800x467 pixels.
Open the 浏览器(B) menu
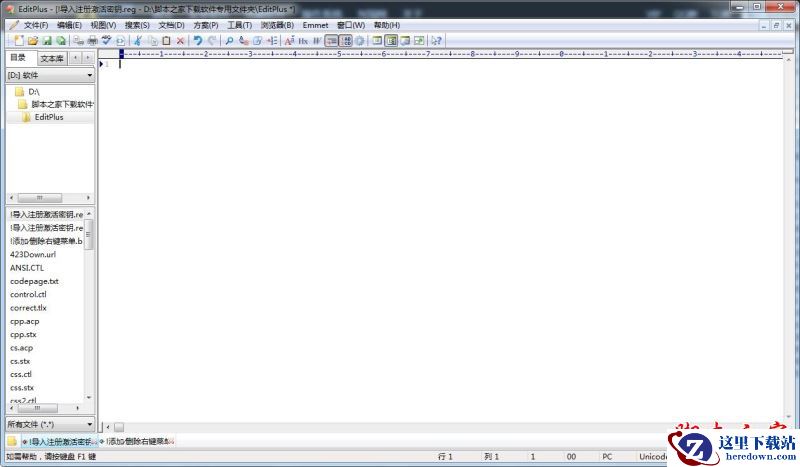tap(278, 25)
